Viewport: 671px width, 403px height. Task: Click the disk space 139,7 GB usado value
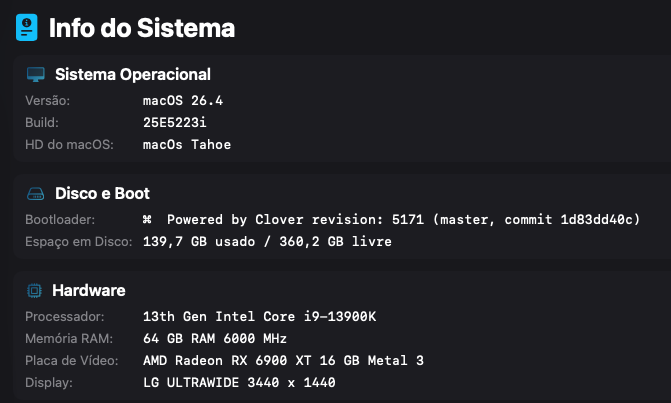click(267, 242)
